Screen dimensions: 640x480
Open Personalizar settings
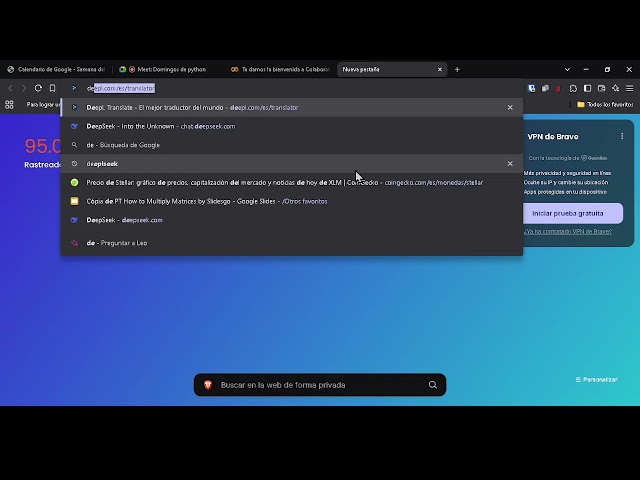click(596, 380)
